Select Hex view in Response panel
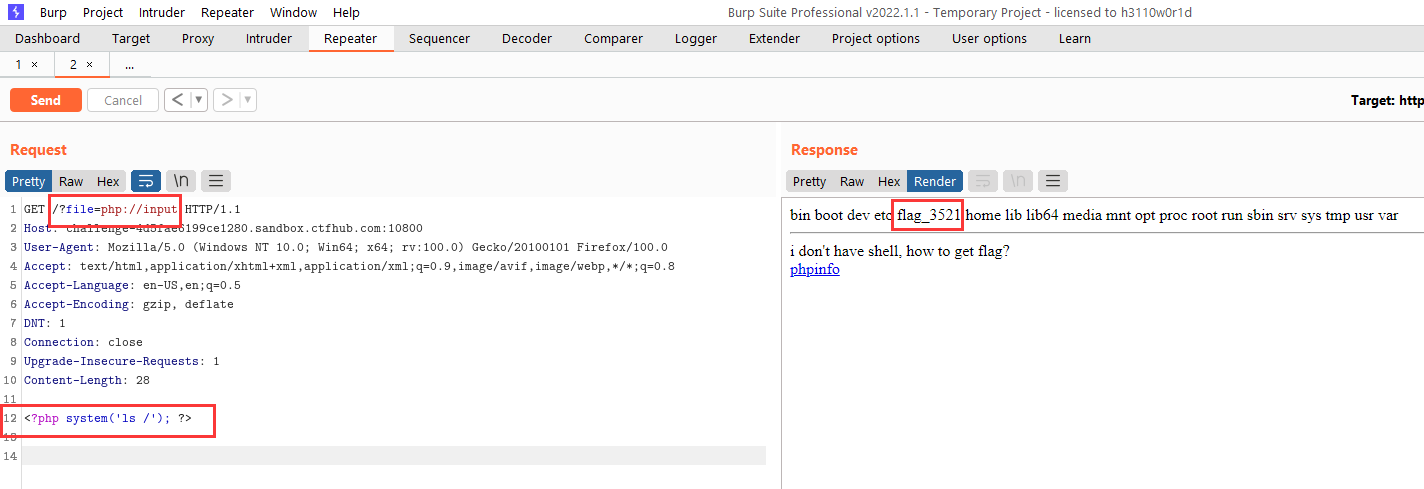Image resolution: width=1424 pixels, height=489 pixels. tap(889, 181)
